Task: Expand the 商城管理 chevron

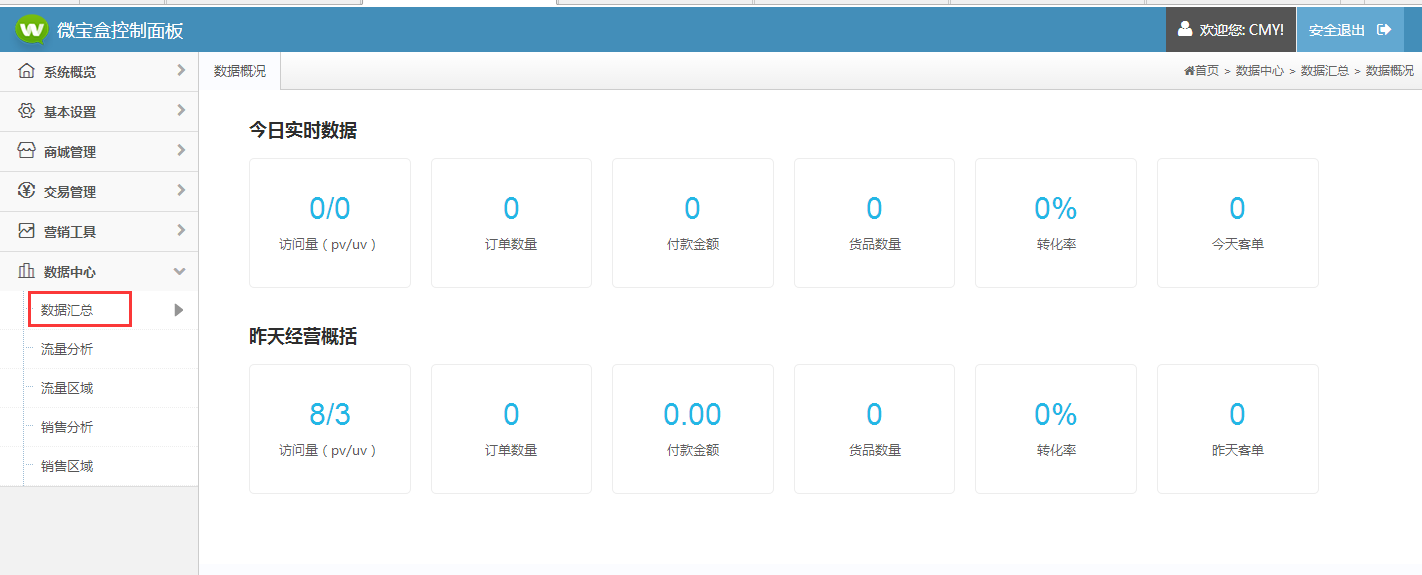Action: [181, 150]
